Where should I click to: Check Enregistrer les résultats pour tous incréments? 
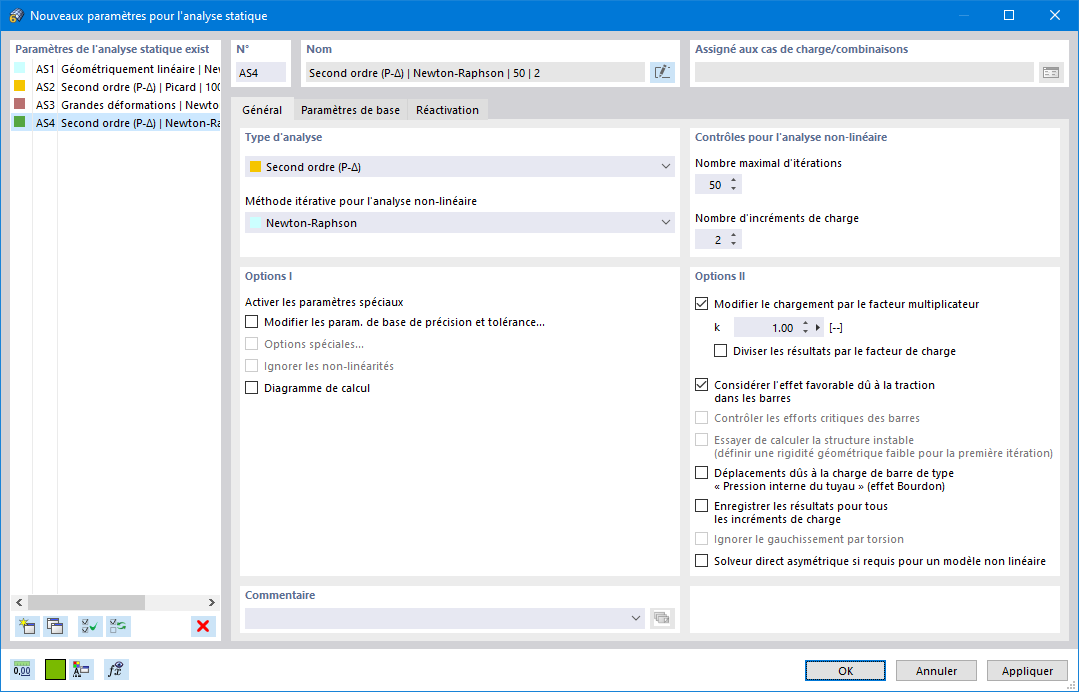[x=701, y=506]
